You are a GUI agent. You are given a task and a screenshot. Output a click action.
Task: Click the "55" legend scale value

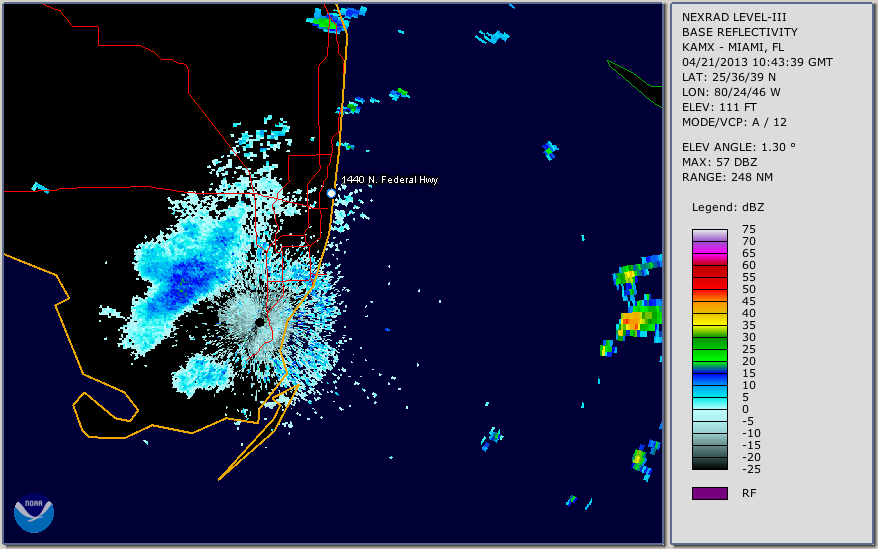coord(749,277)
